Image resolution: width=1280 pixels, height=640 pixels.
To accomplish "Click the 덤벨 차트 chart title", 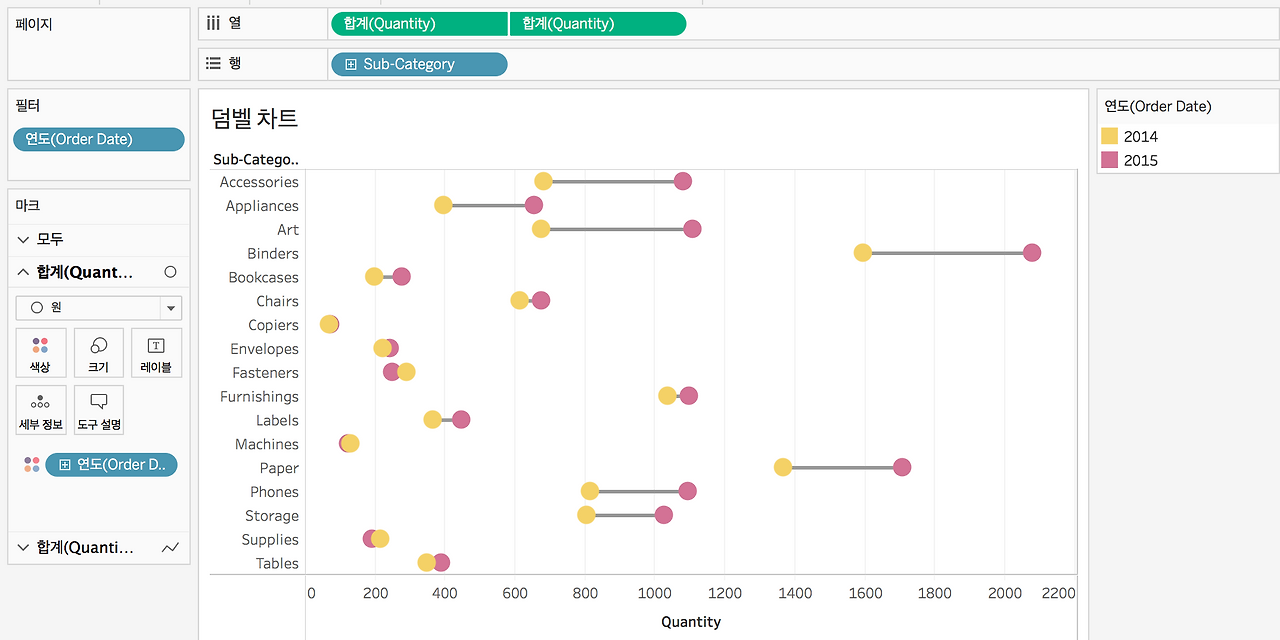I will [255, 118].
